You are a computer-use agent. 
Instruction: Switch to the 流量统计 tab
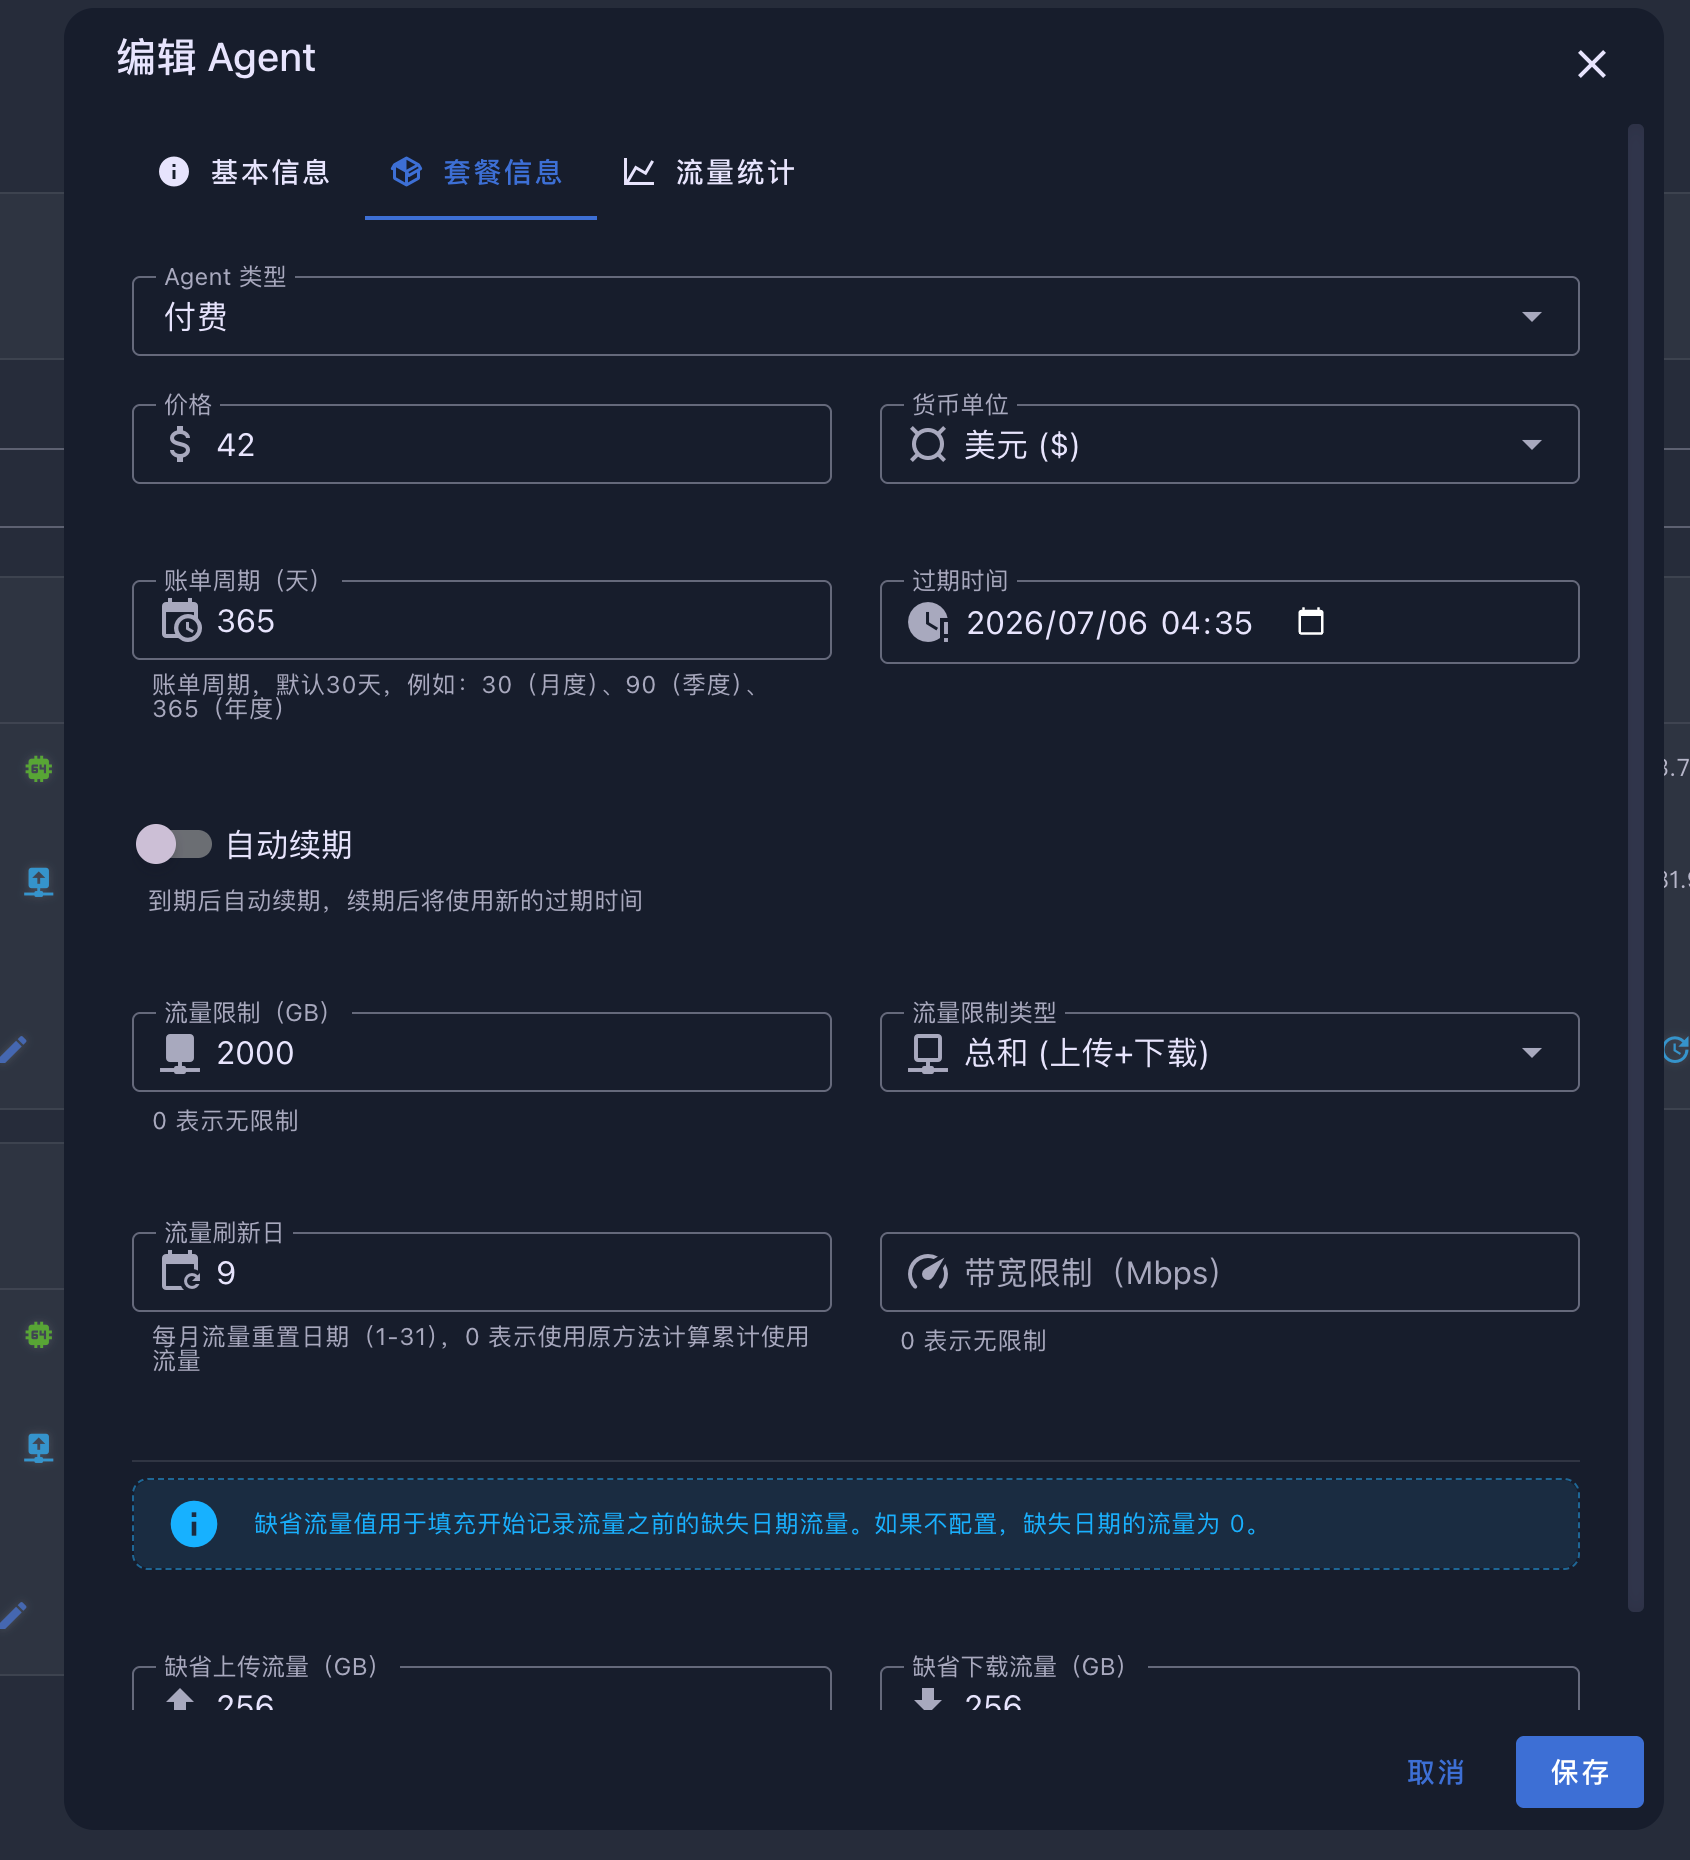click(709, 172)
